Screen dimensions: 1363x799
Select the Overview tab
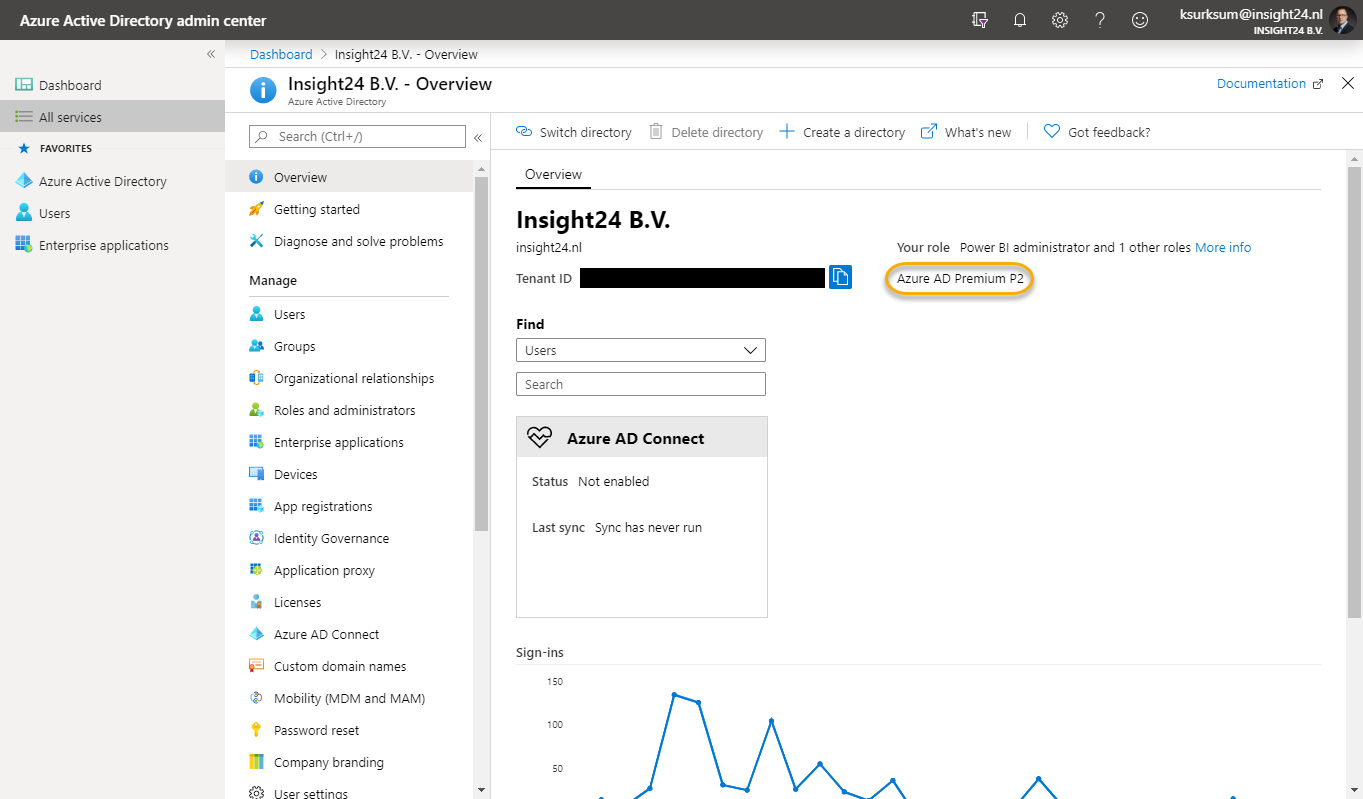[x=553, y=174]
